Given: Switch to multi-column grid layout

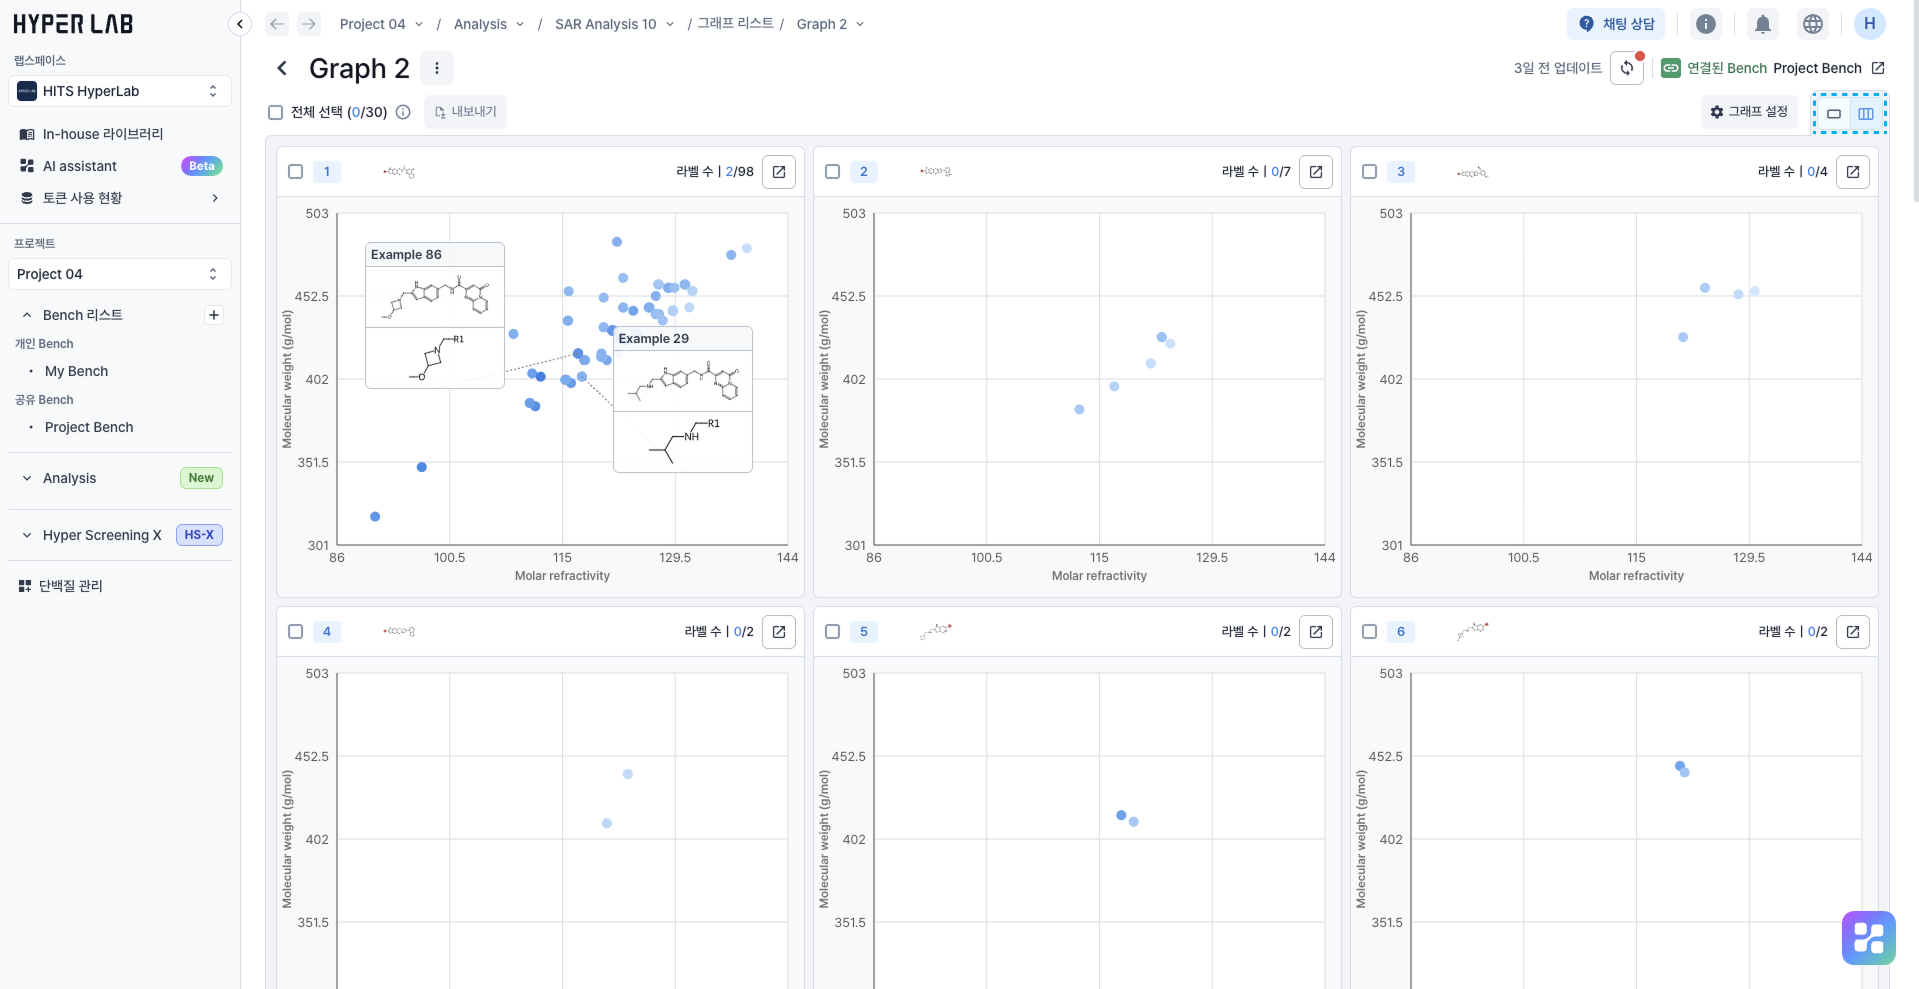Looking at the screenshot, I should 1866,113.
